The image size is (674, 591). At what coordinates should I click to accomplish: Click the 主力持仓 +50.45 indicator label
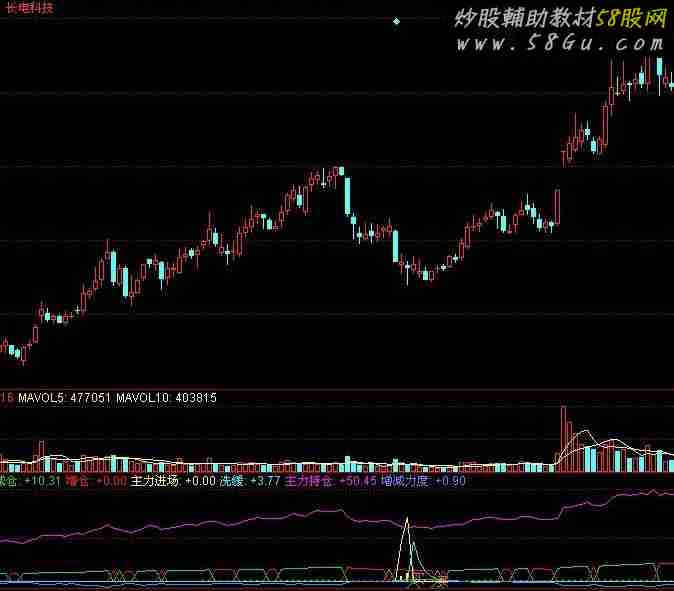pos(331,481)
